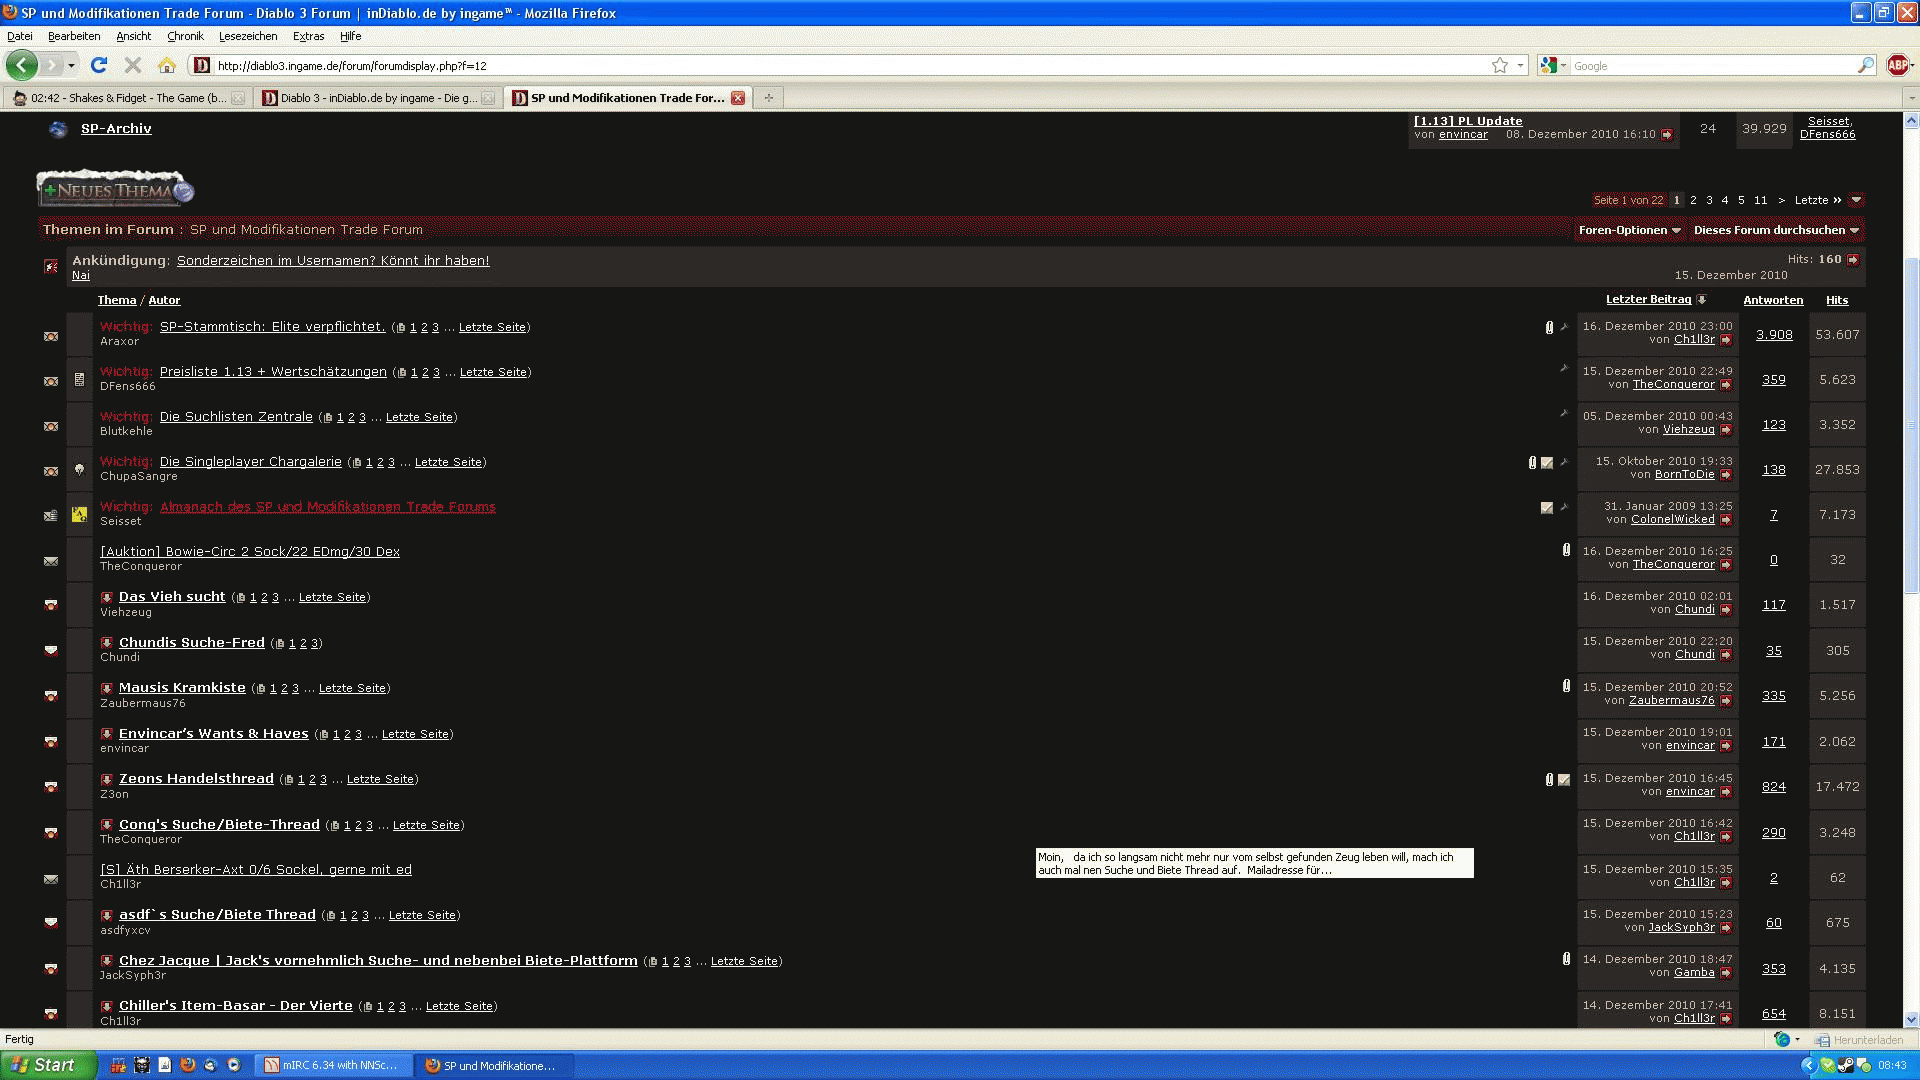Open Chiller's Item-Basar - Der Vierte thread

(236, 1006)
